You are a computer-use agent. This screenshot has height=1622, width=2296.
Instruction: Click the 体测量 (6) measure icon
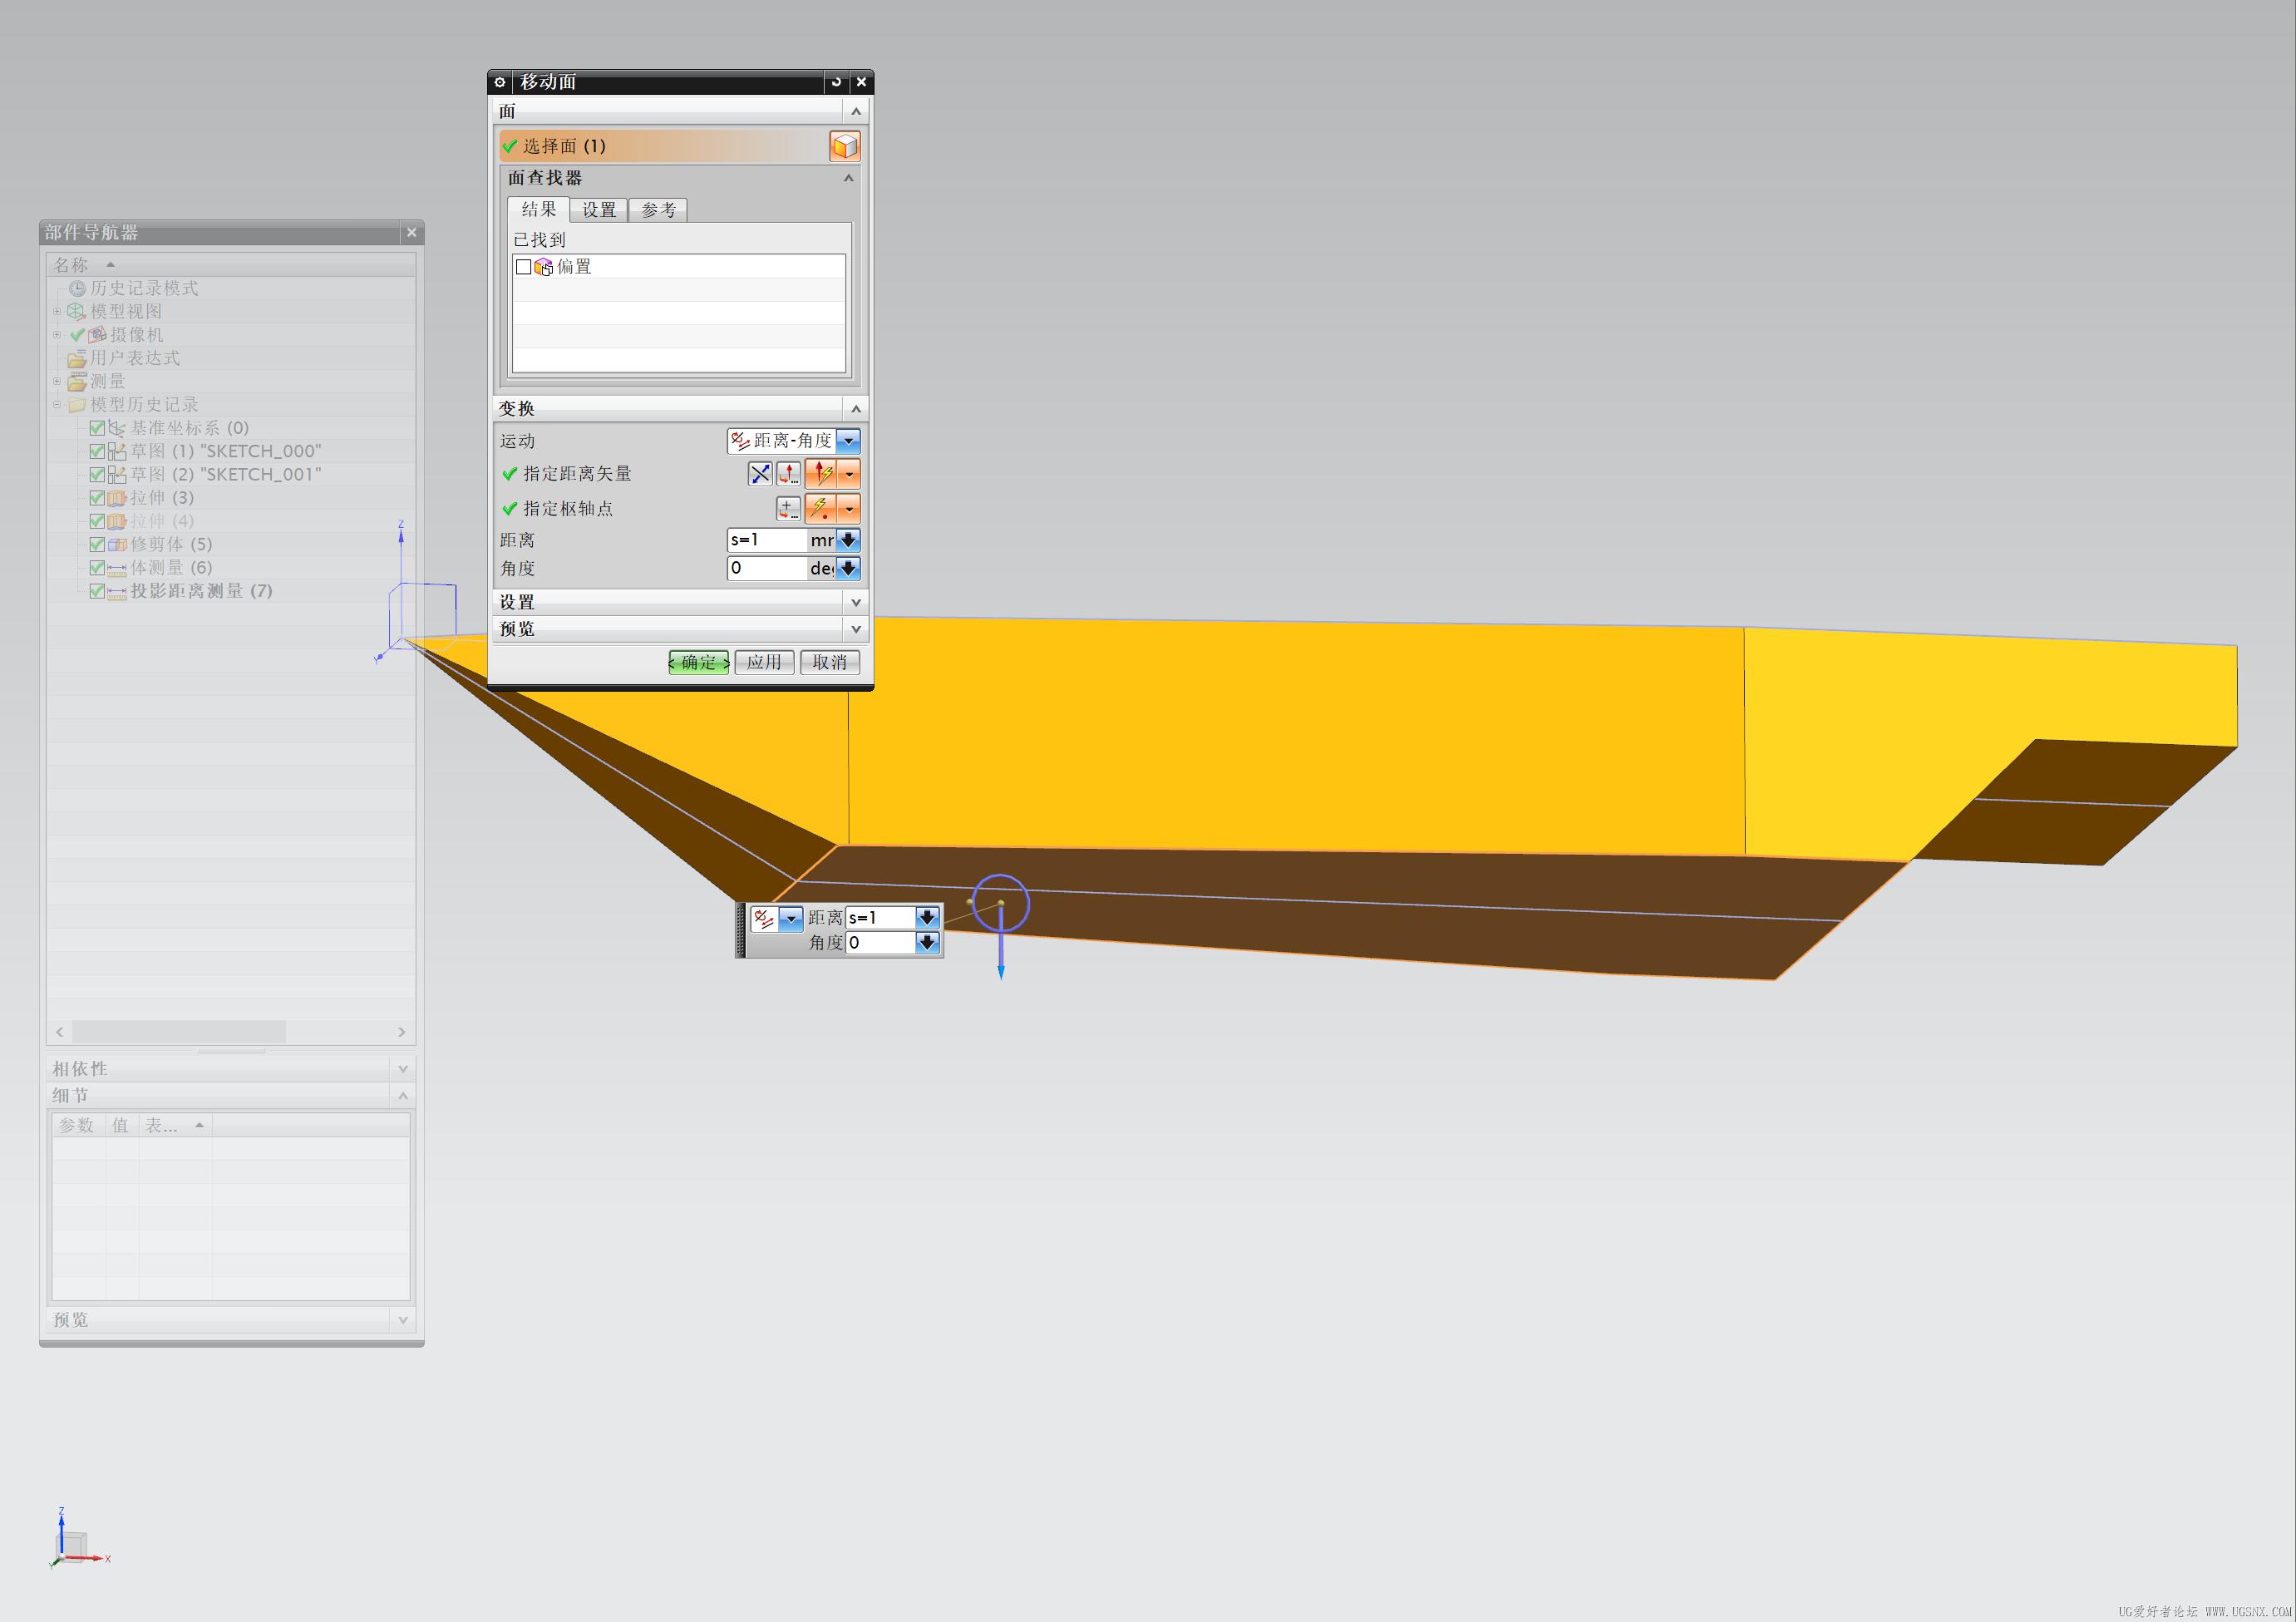pyautogui.click(x=117, y=568)
